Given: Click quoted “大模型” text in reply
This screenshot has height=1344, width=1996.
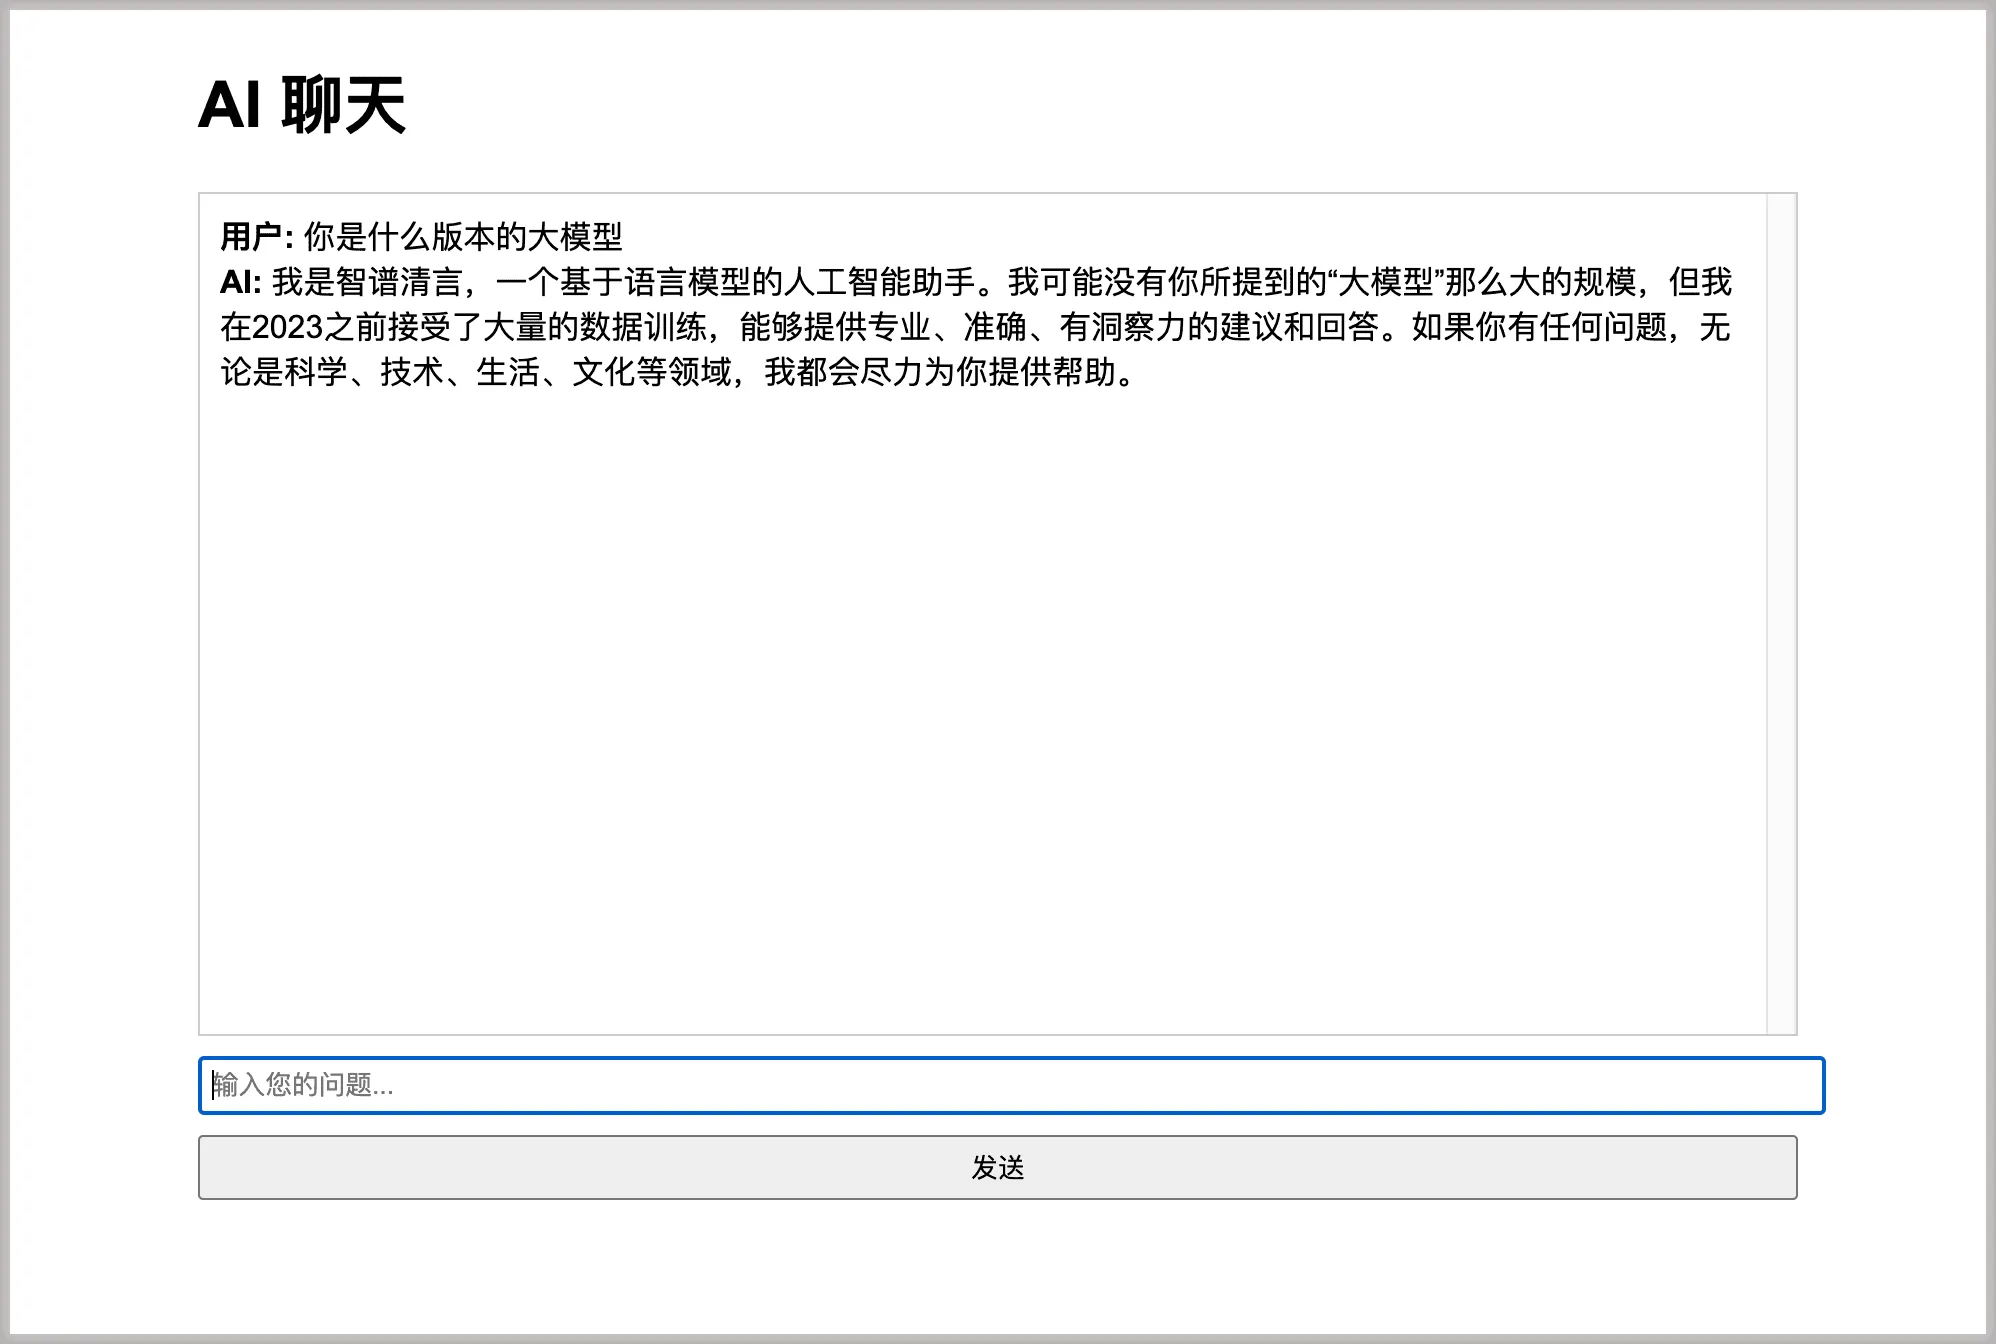Looking at the screenshot, I should (1386, 282).
